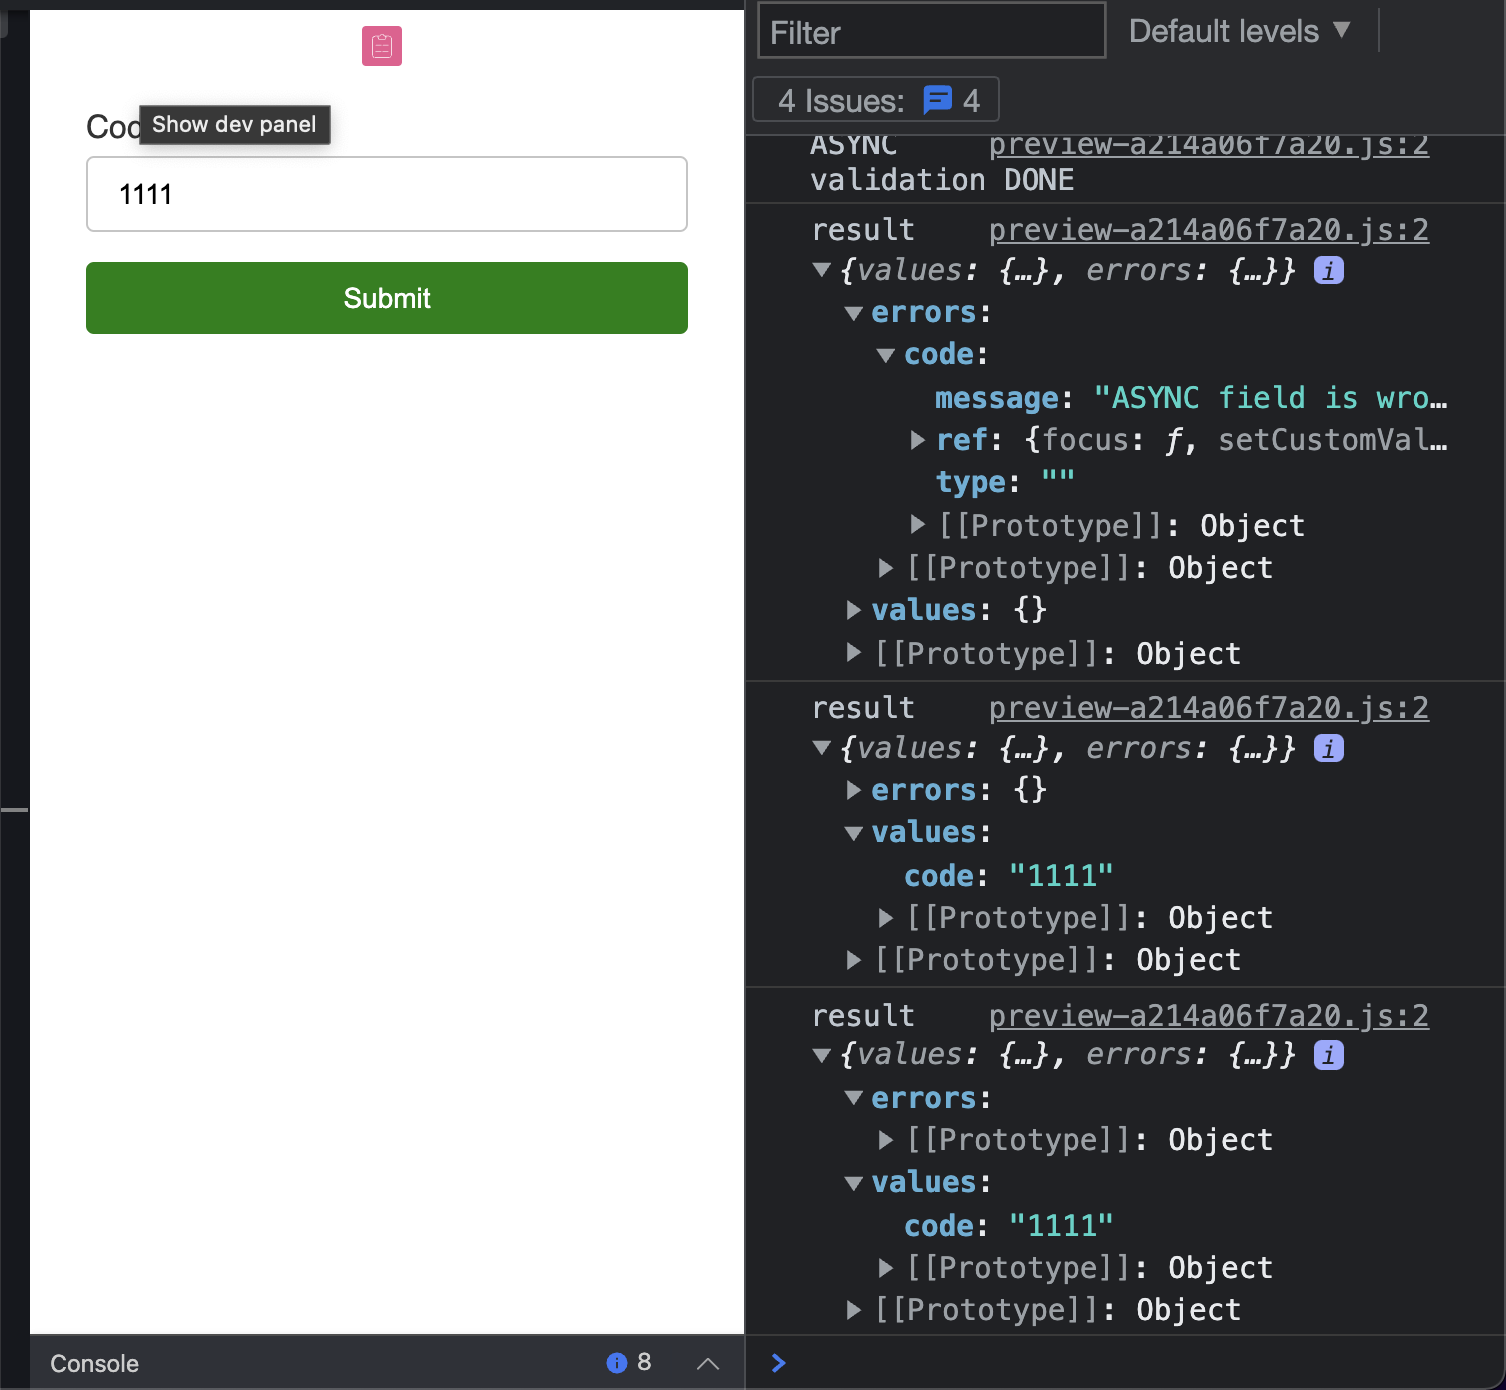Viewport: 1506px width, 1390px height.
Task: Collapse the second result object triangle
Action: click(x=822, y=748)
